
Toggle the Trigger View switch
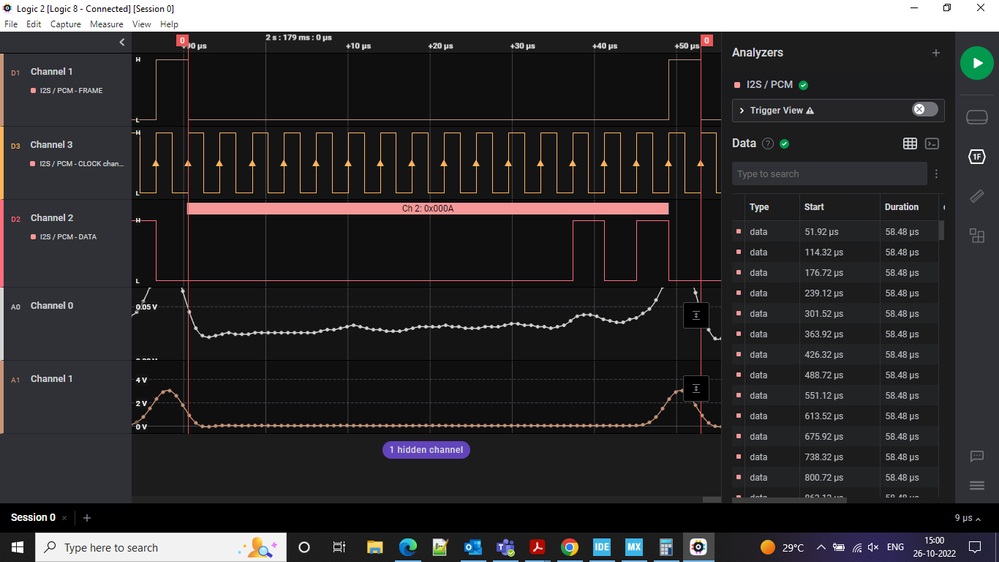click(x=924, y=110)
